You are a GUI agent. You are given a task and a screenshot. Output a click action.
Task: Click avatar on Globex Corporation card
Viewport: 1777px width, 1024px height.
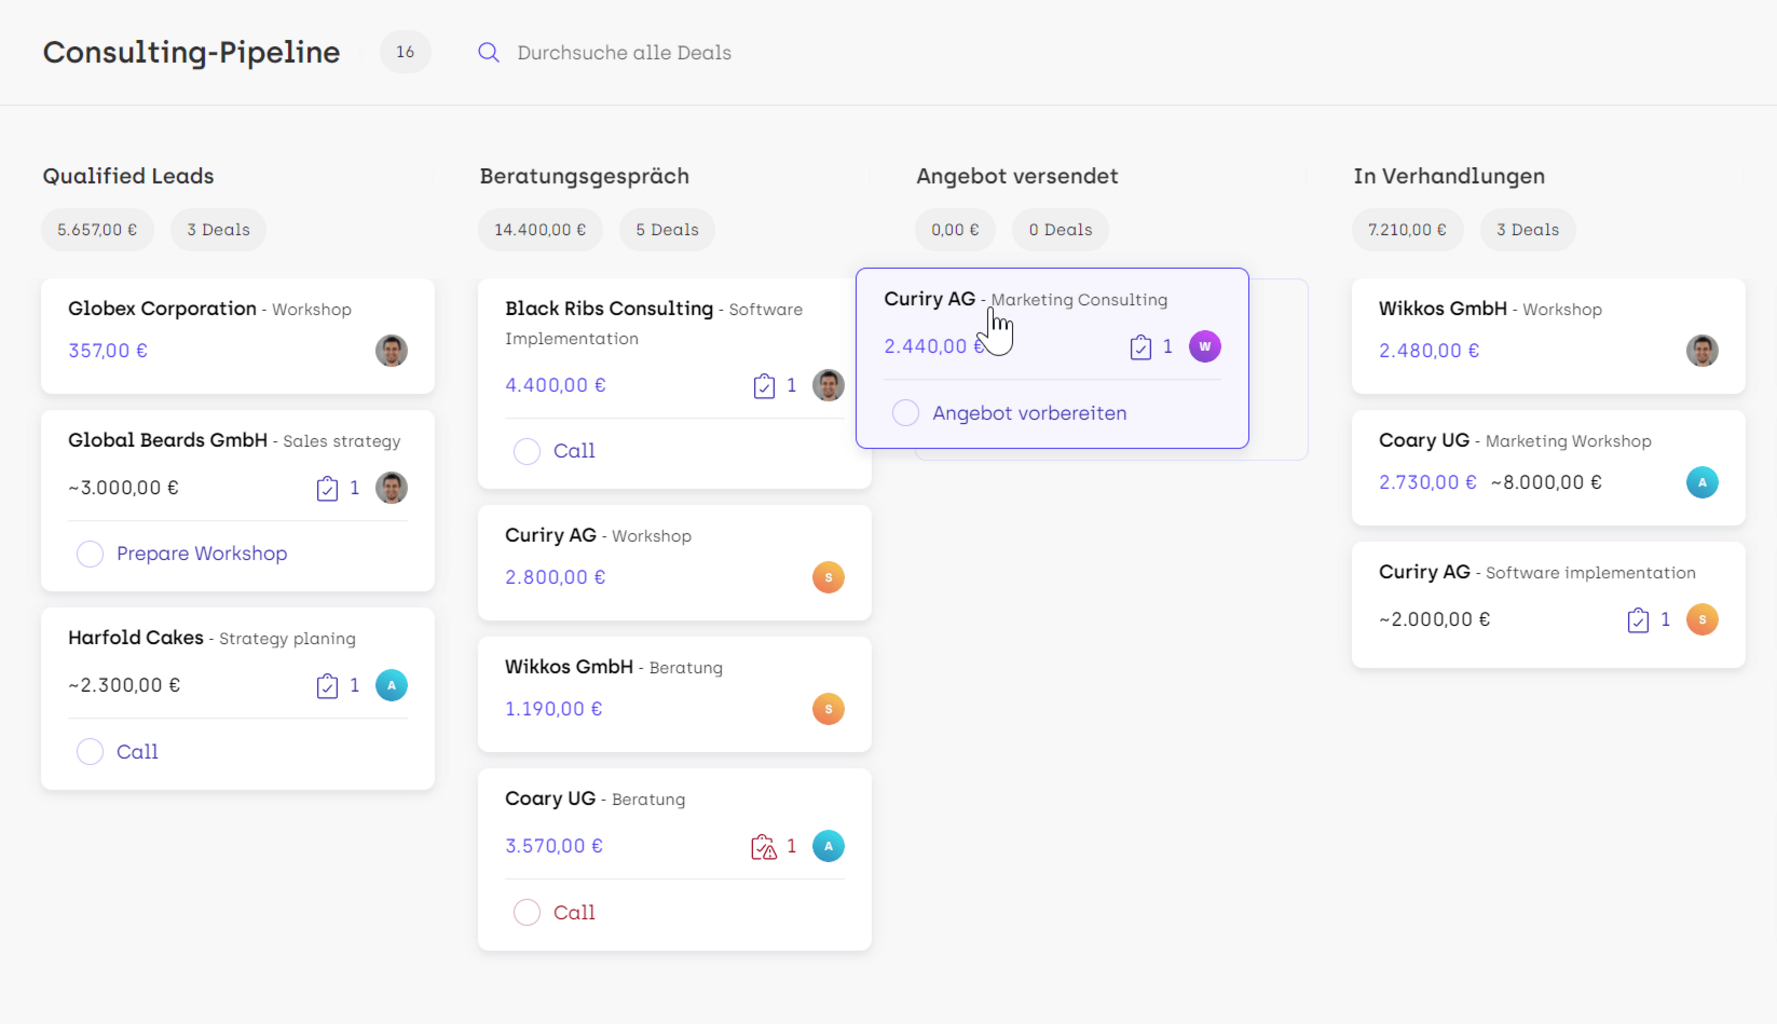coord(391,351)
